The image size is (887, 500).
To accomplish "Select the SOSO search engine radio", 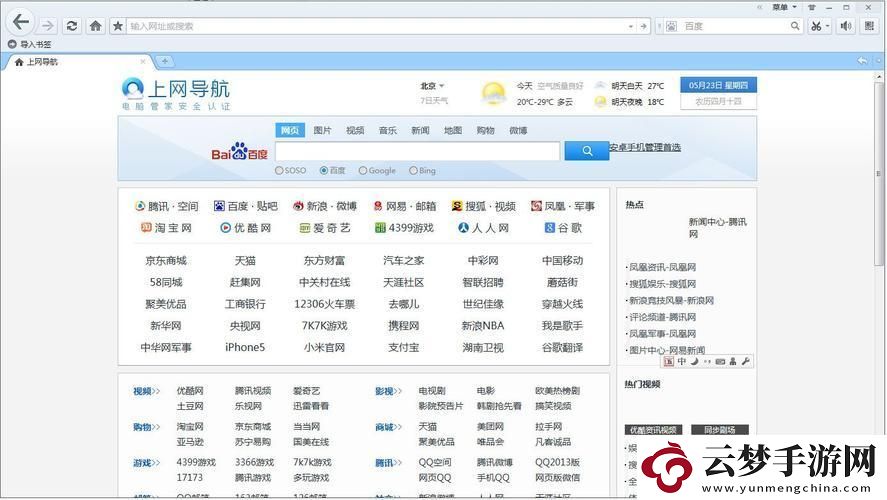I will 279,170.
